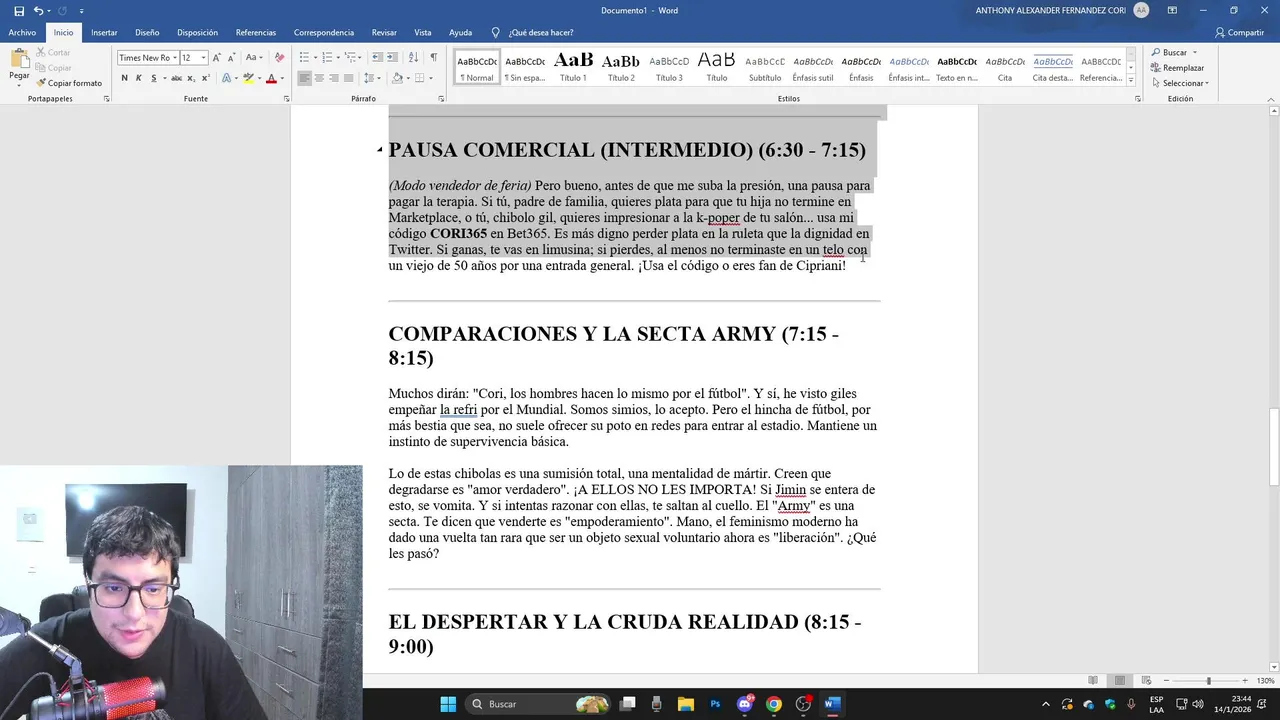1280x720 pixels.
Task: Apply the red font color
Action: pyautogui.click(x=271, y=78)
